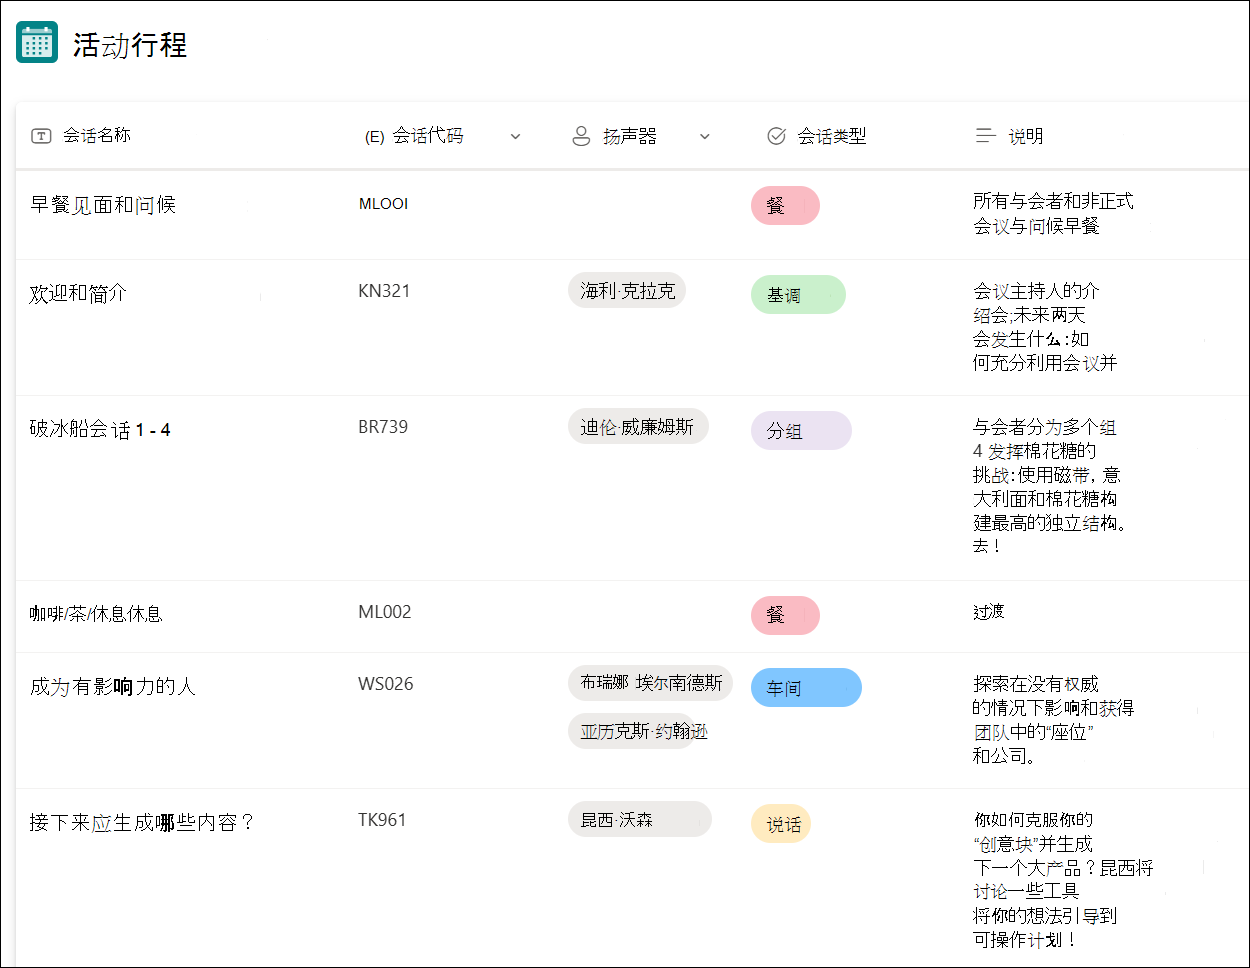Screen dimensions: 1250x968
Task: Click the person icon beside 扬声器
Action: coord(581,136)
